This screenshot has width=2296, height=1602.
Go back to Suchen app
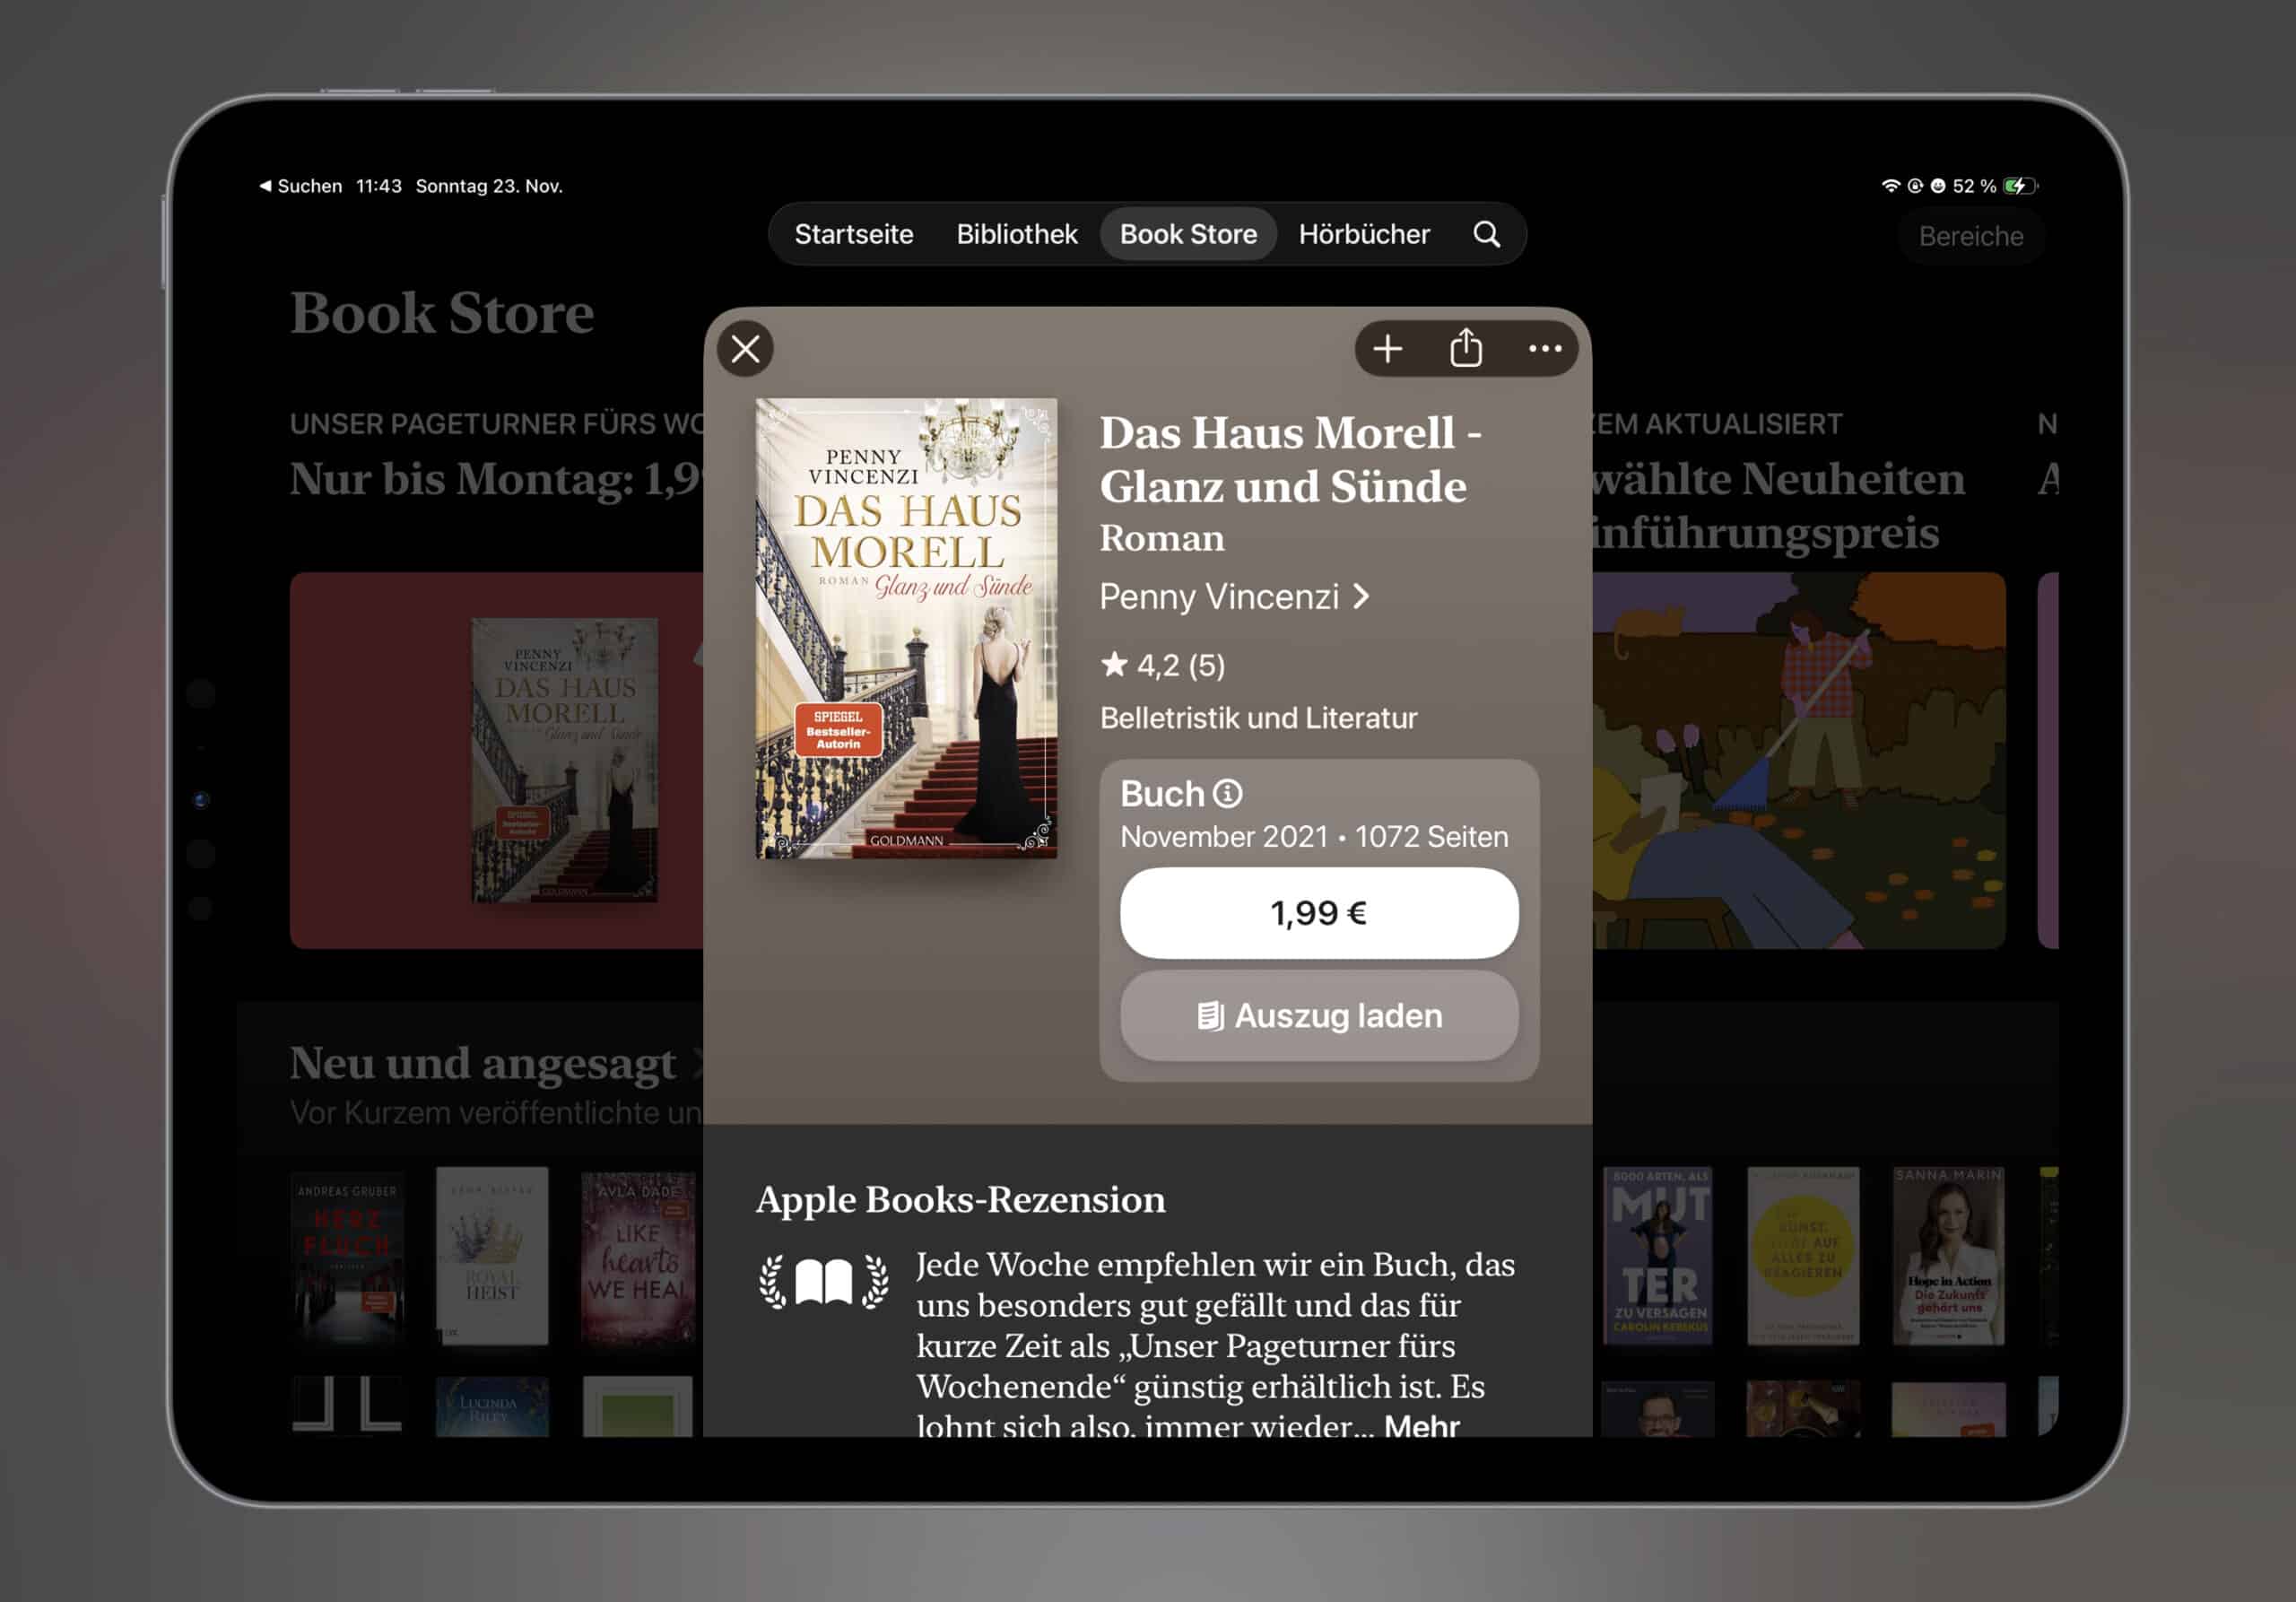point(300,186)
